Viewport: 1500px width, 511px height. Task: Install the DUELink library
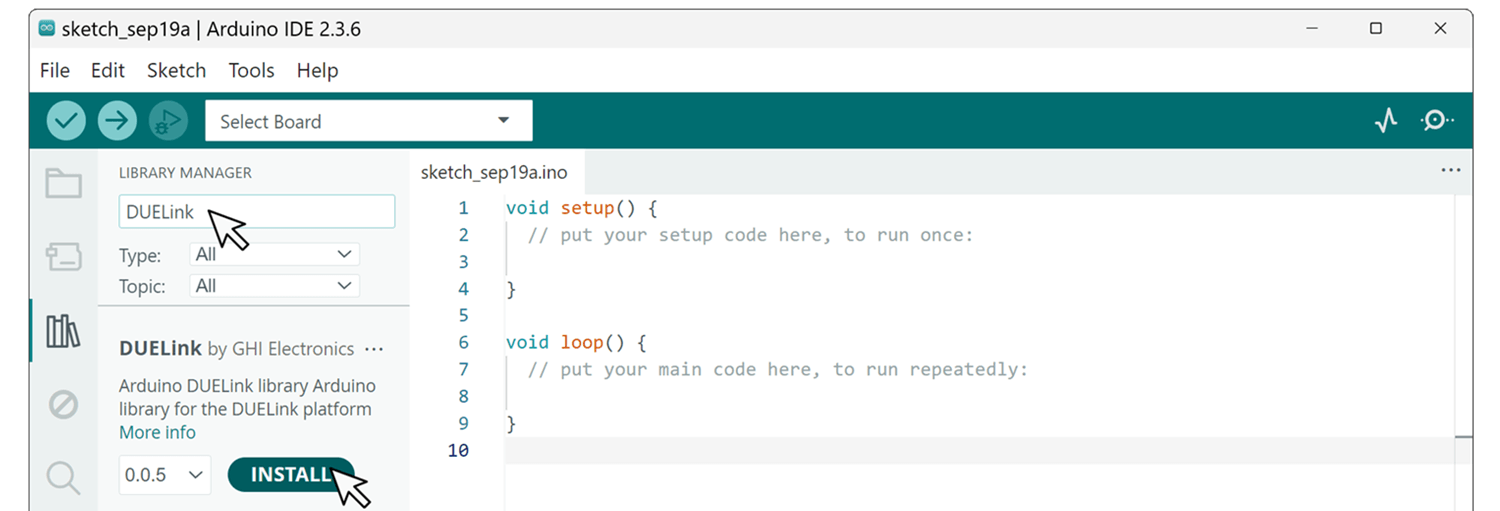click(x=290, y=475)
